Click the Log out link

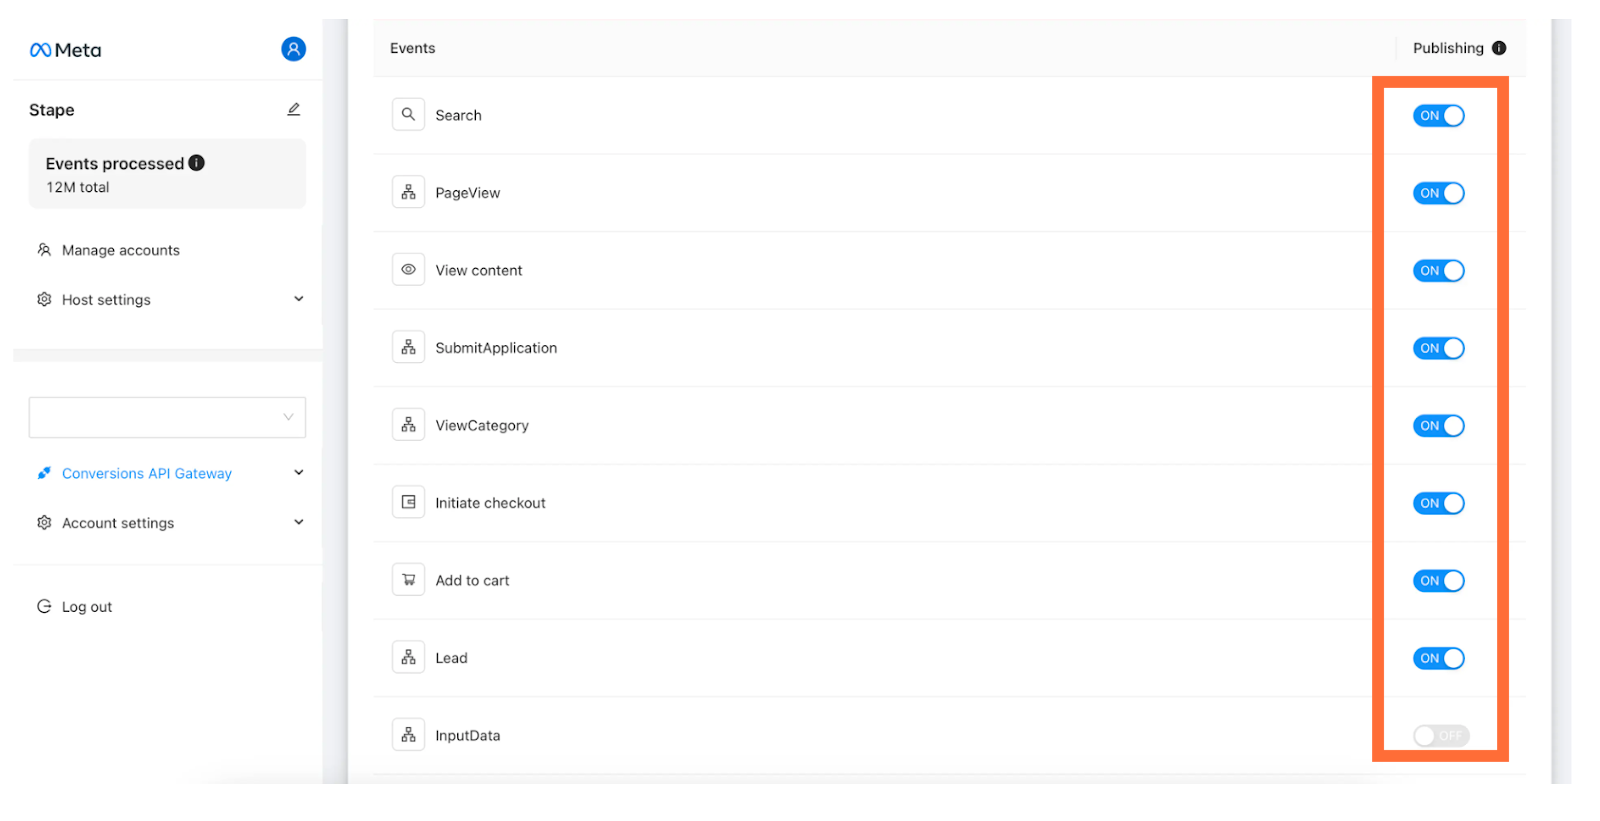(x=87, y=607)
